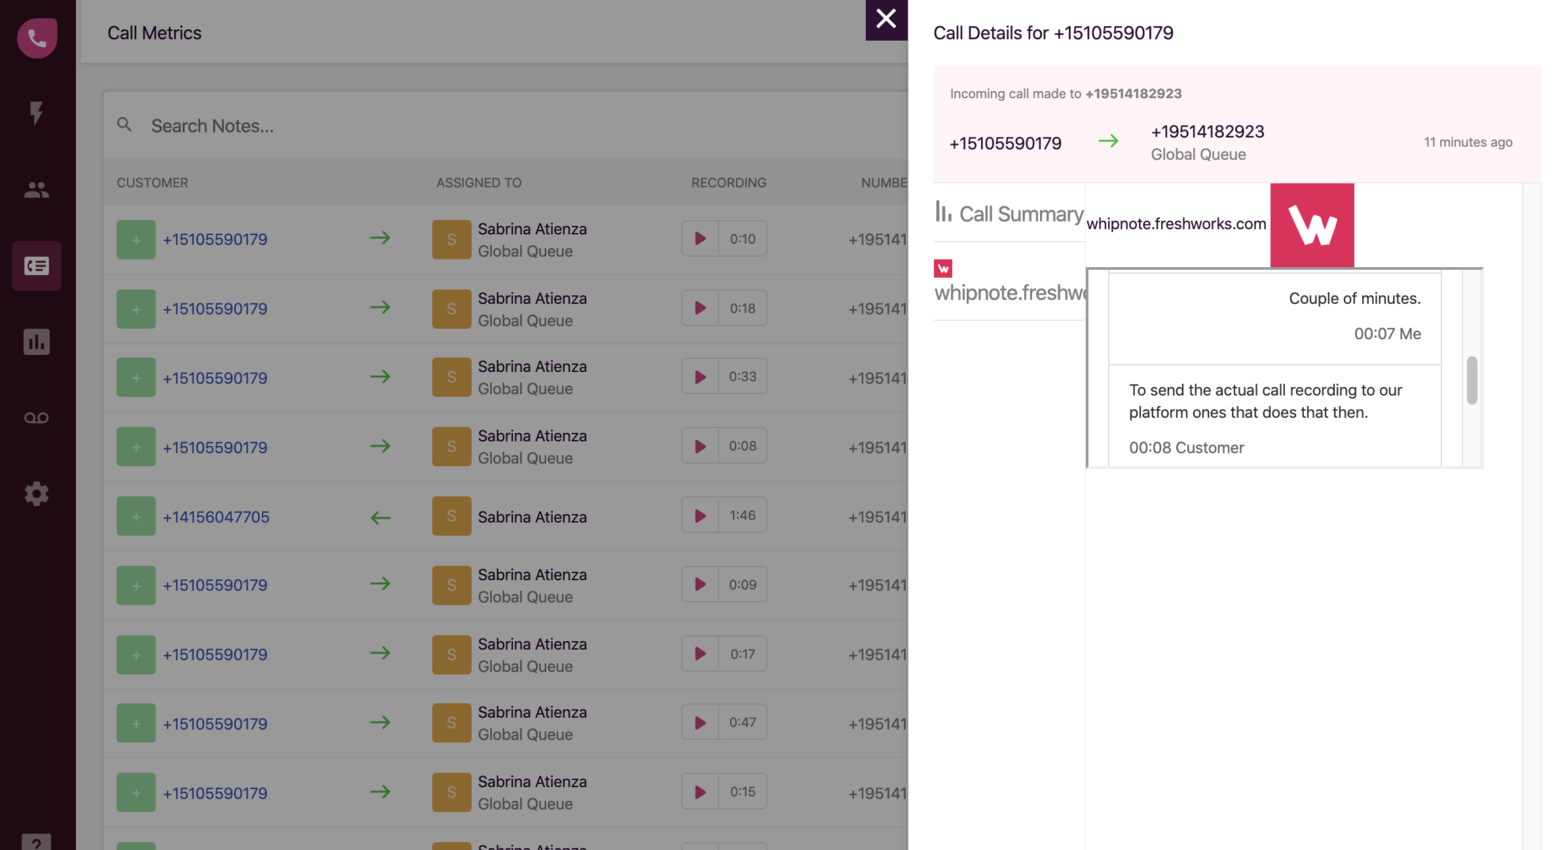The image size is (1560, 850).
Task: Click the Help question mark icon
Action: [x=37, y=843]
